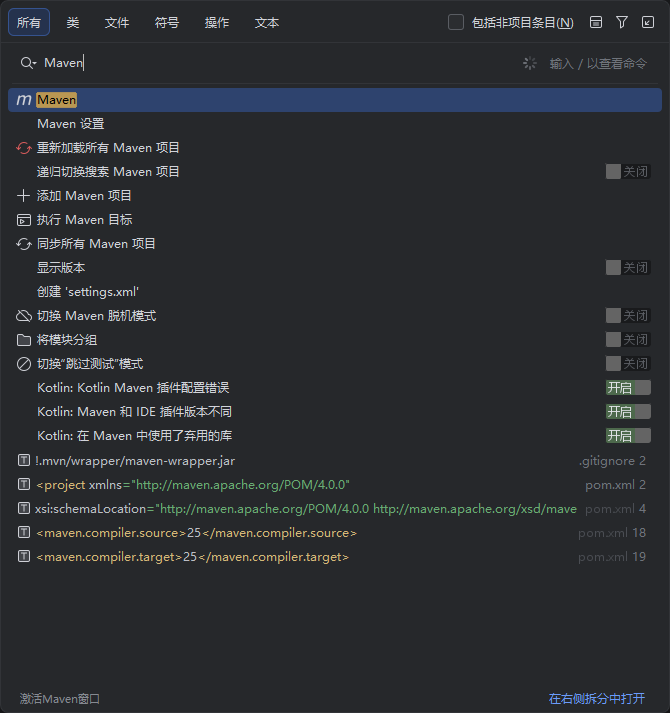Screen dimensions: 670x713
Task: Go to the 操作 tab
Action: [x=217, y=22]
